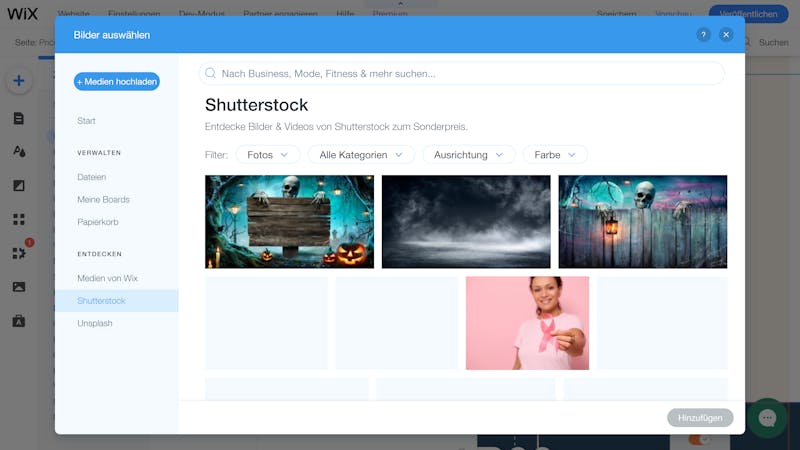Select the skeleton behind fence image
The width and height of the screenshot is (800, 450).
[x=643, y=221]
